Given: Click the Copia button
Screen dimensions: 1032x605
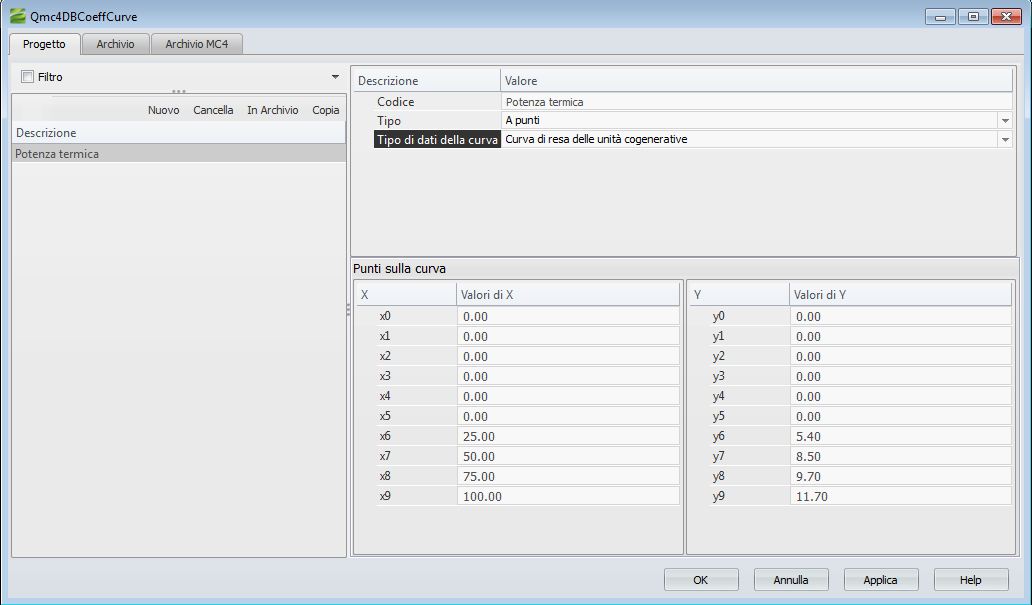Looking at the screenshot, I should point(326,110).
